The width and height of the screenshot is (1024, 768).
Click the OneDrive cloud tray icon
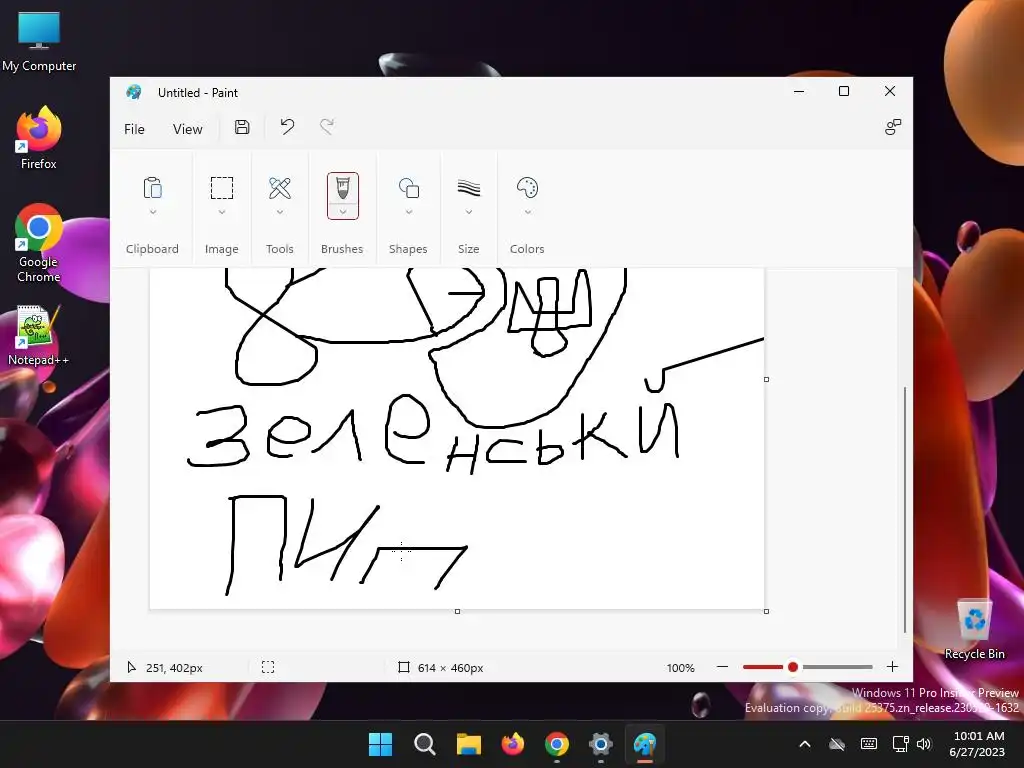[x=837, y=744]
